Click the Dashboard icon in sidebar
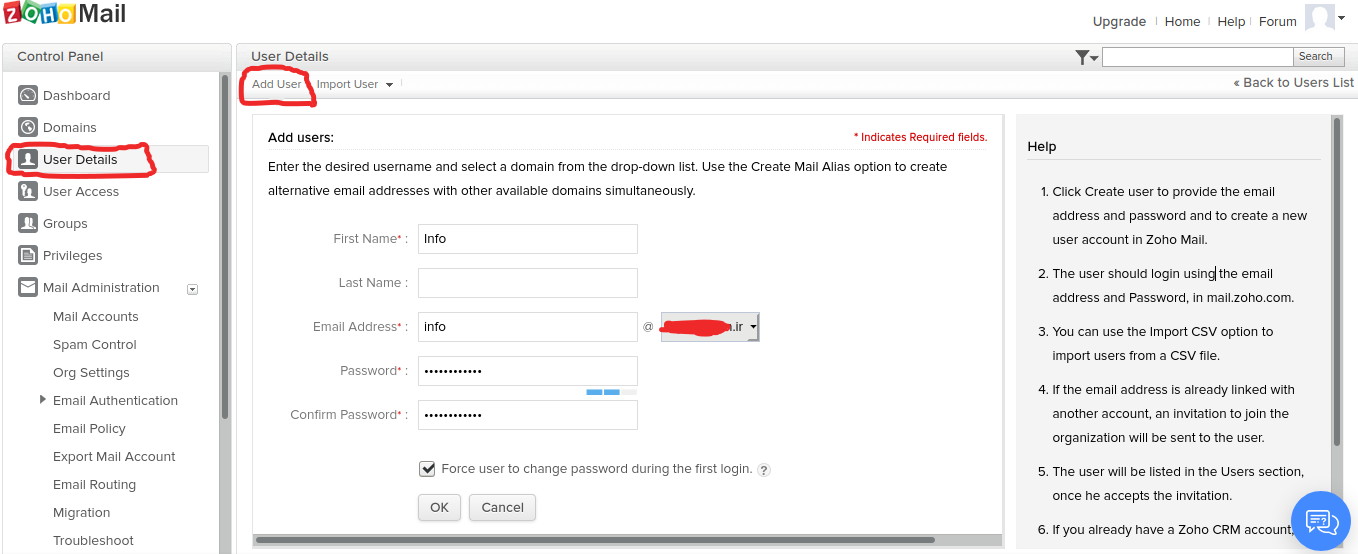1358x554 pixels. (28, 96)
